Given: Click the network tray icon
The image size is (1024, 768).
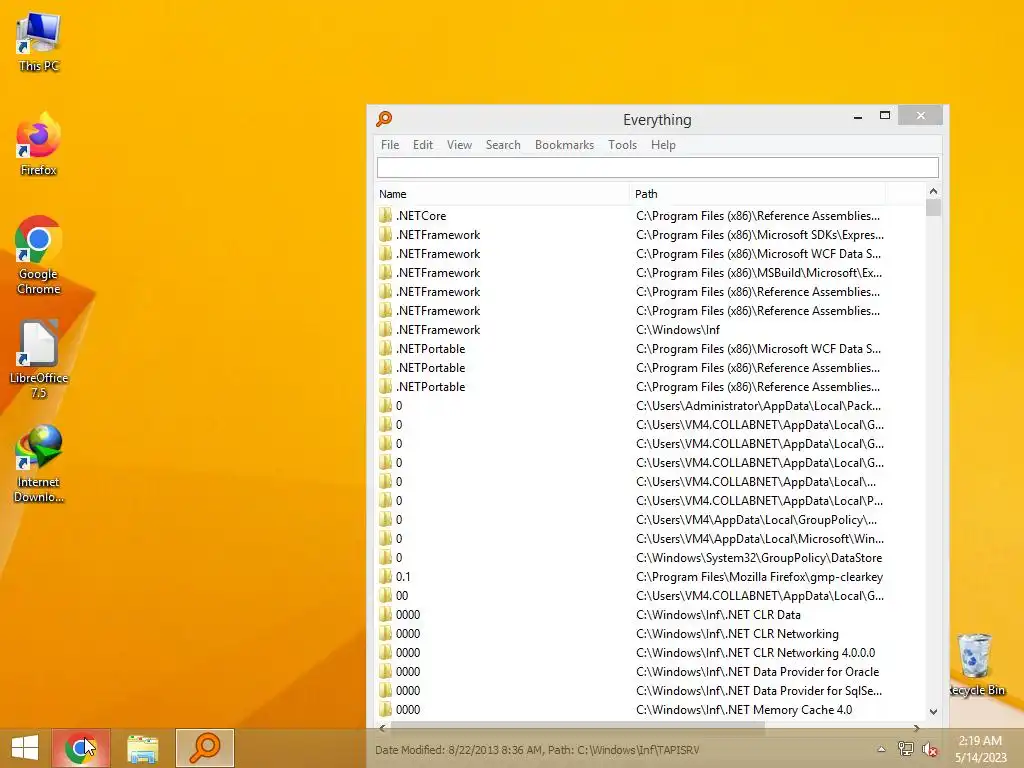Looking at the screenshot, I should pos(905,749).
